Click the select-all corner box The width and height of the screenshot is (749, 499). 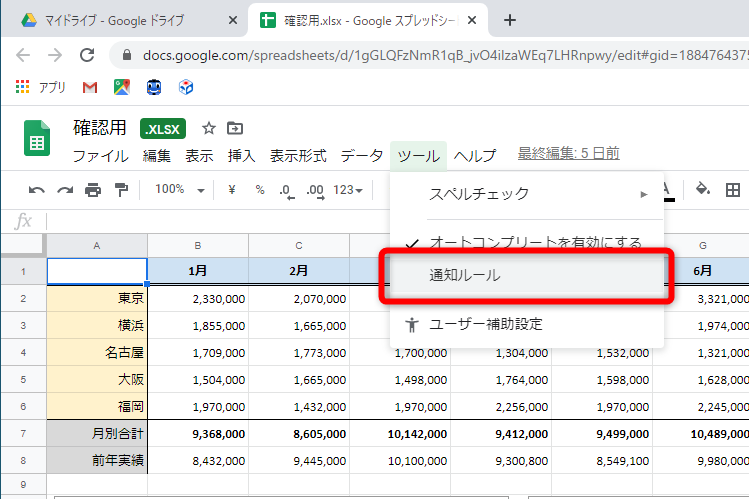pyautogui.click(x=23, y=245)
